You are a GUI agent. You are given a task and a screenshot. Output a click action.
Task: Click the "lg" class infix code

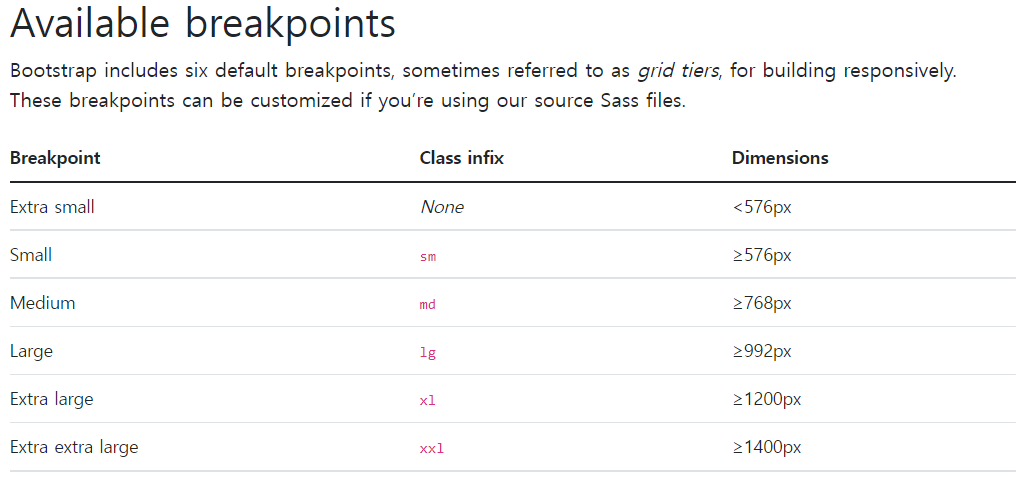[x=428, y=352]
